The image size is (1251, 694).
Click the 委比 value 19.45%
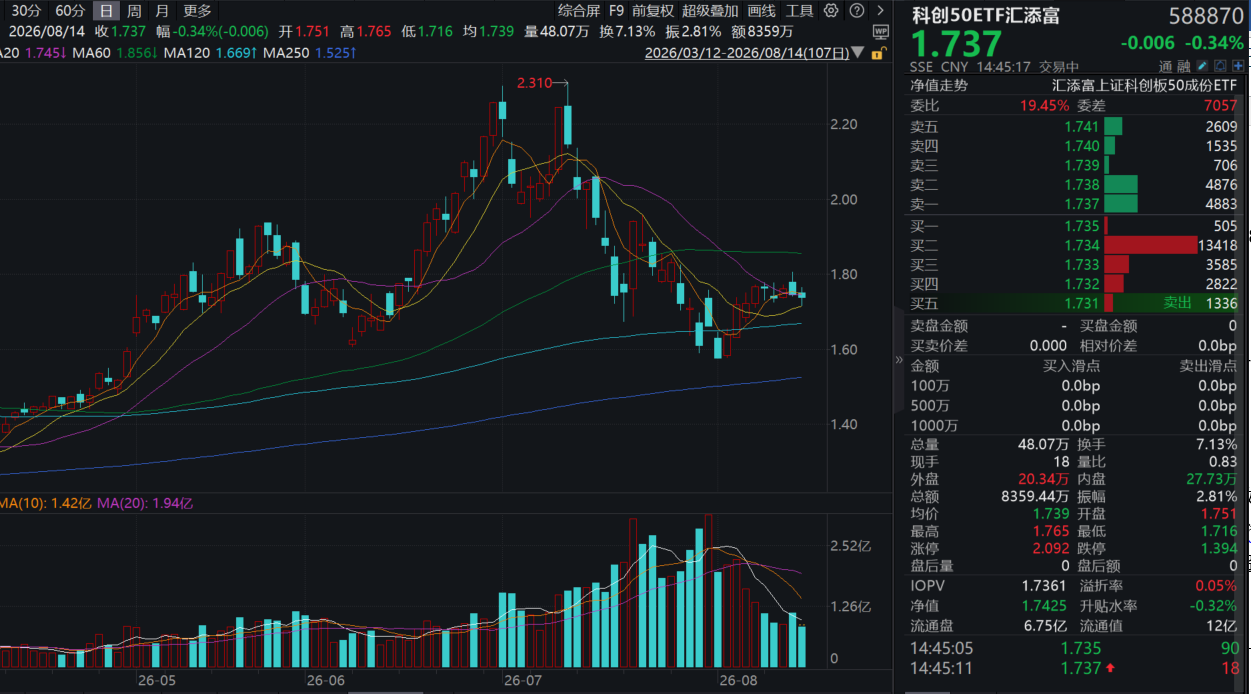1044,106
